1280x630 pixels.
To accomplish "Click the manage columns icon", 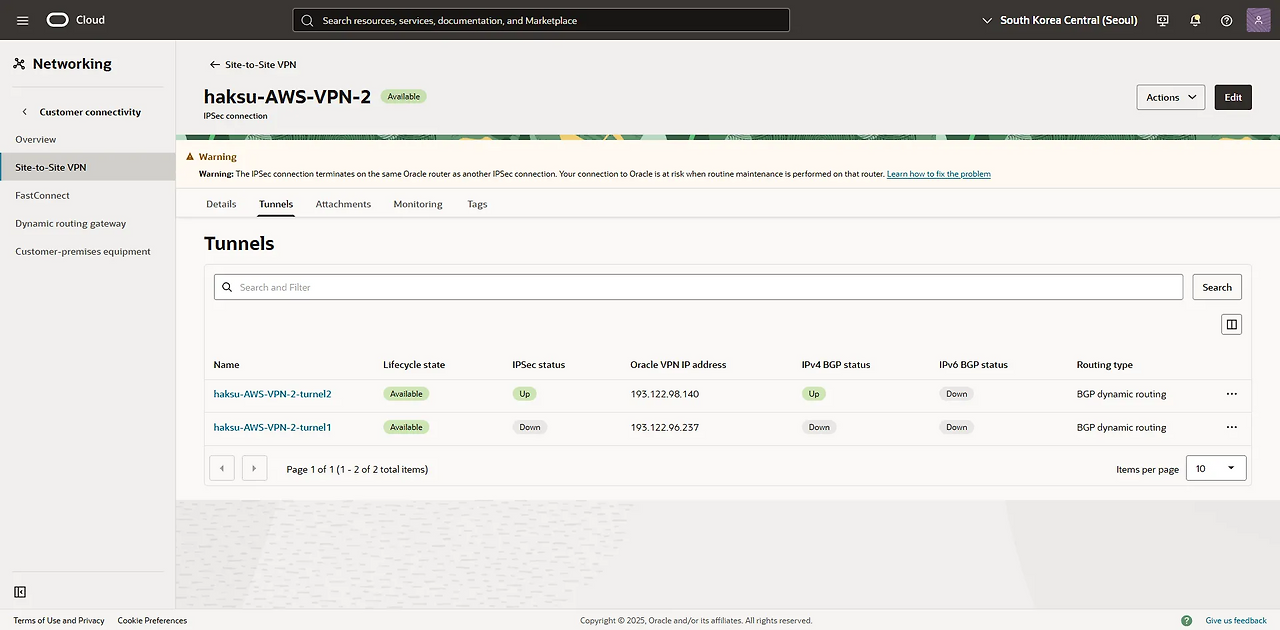I will pos(1231,324).
